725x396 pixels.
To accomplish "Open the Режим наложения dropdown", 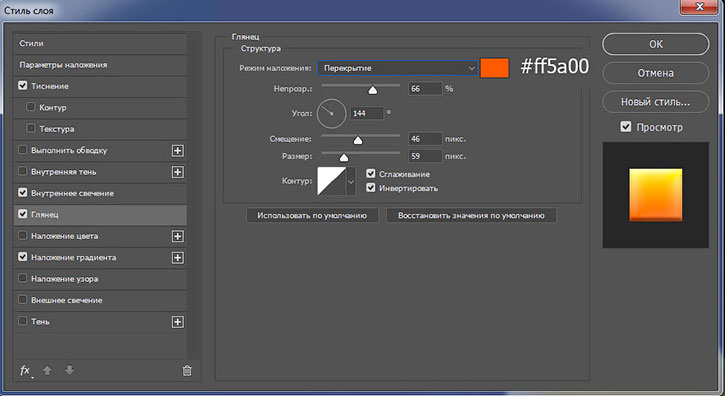I will pyautogui.click(x=397, y=68).
